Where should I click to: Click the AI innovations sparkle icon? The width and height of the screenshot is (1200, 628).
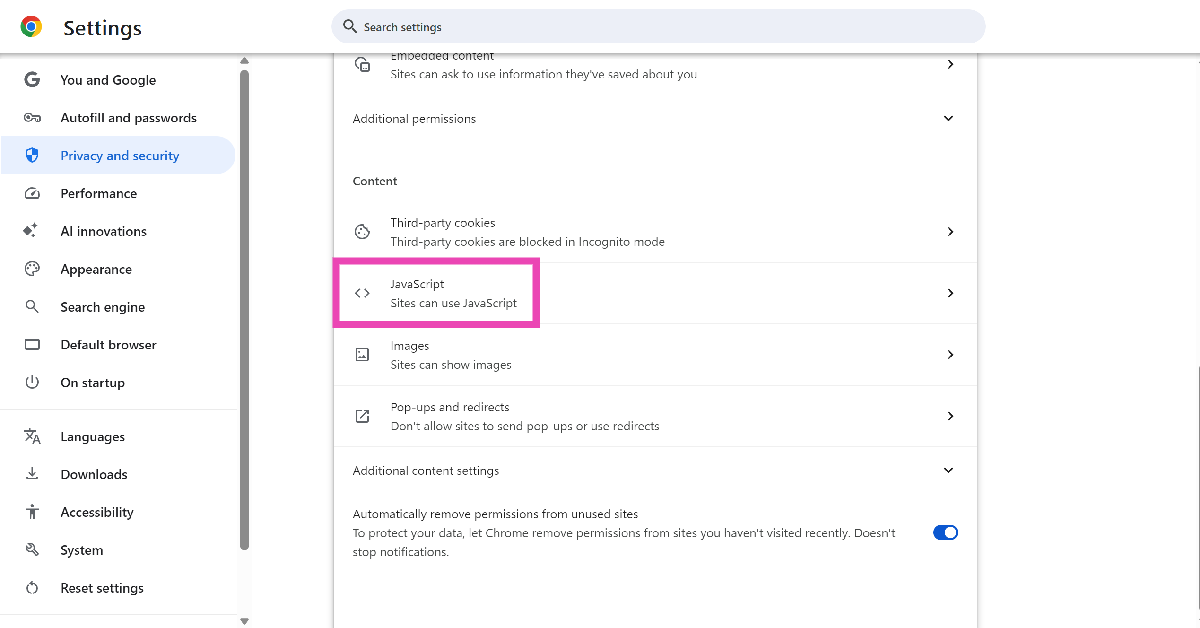(31, 231)
